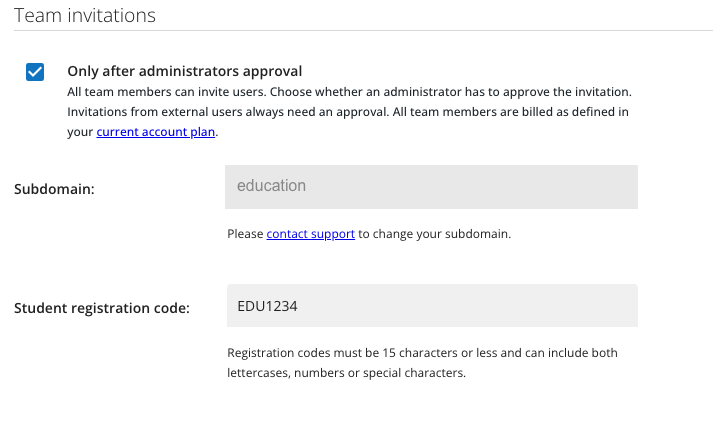The height and width of the screenshot is (447, 713).
Task: Click the "Student registration code:" label
Action: [x=101, y=308]
